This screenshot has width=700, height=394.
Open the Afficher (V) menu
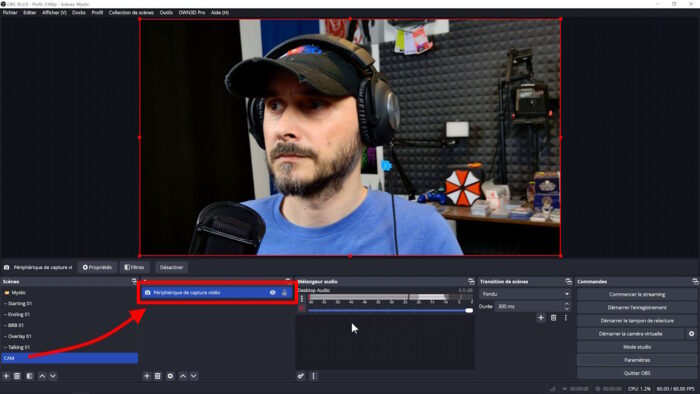54,12
